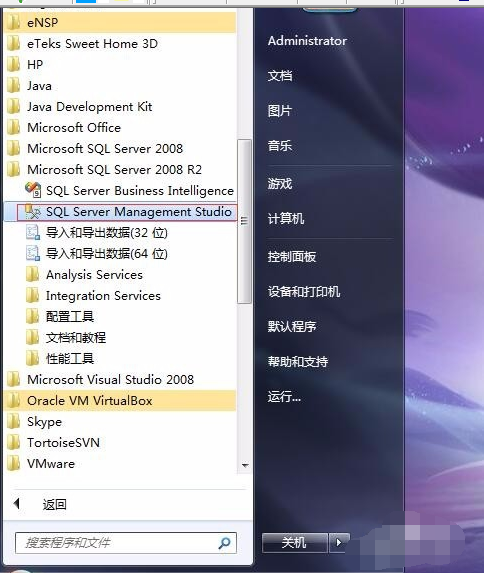Viewport: 484px width, 573px height.
Task: Expand the Analysis Services subfolder
Action: 120,274
